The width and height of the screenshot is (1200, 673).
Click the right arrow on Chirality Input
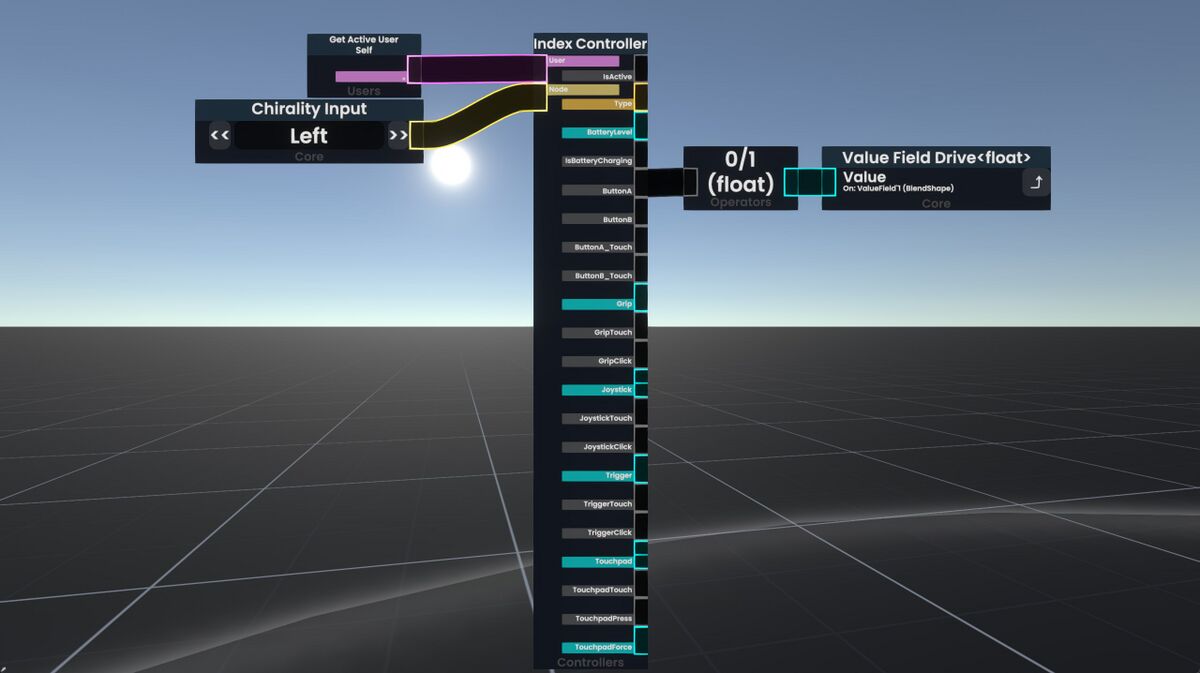(398, 135)
